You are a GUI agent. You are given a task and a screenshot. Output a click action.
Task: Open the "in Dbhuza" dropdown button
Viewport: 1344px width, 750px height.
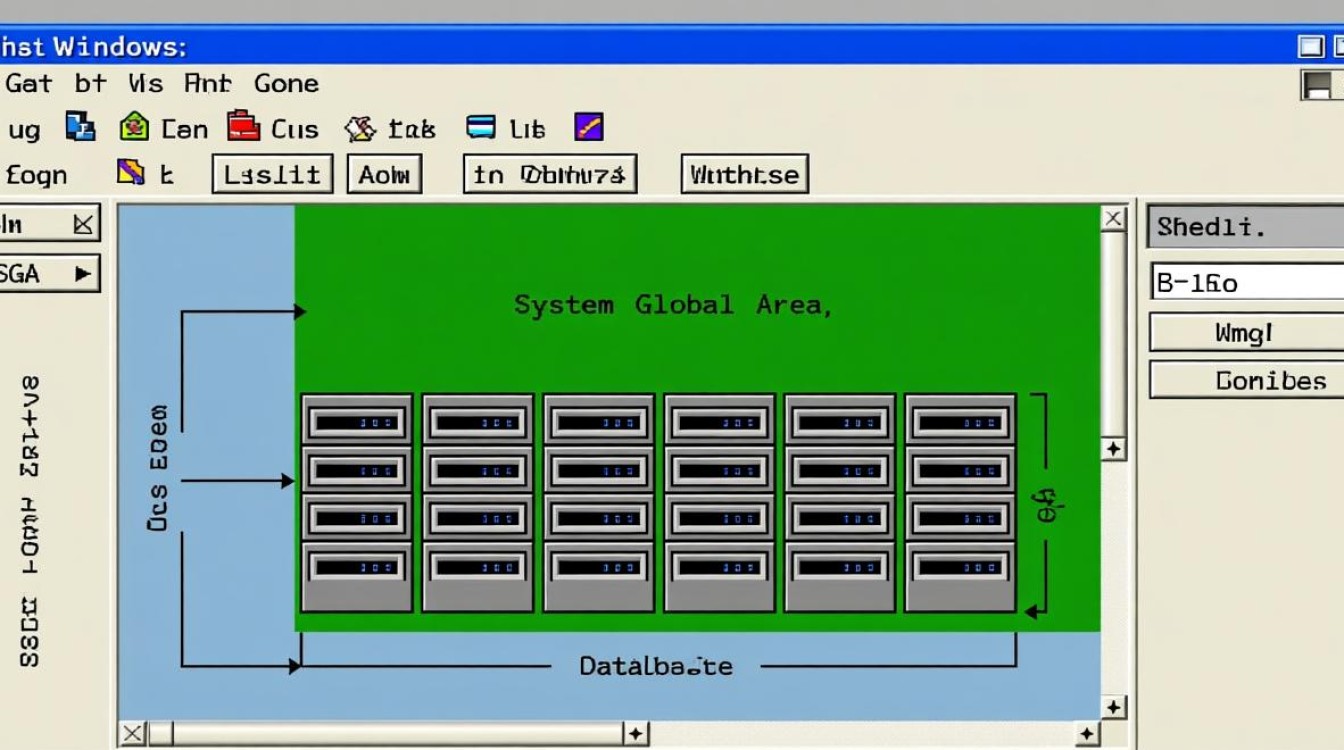[550, 175]
